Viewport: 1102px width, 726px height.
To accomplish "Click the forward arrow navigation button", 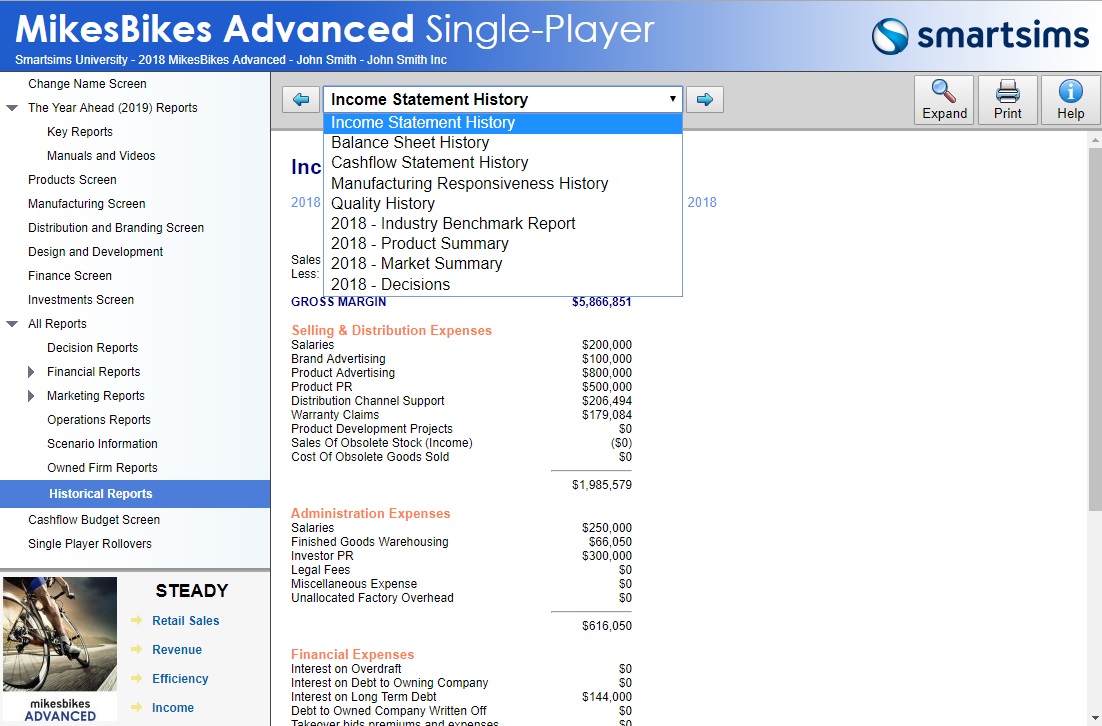I will [x=705, y=99].
